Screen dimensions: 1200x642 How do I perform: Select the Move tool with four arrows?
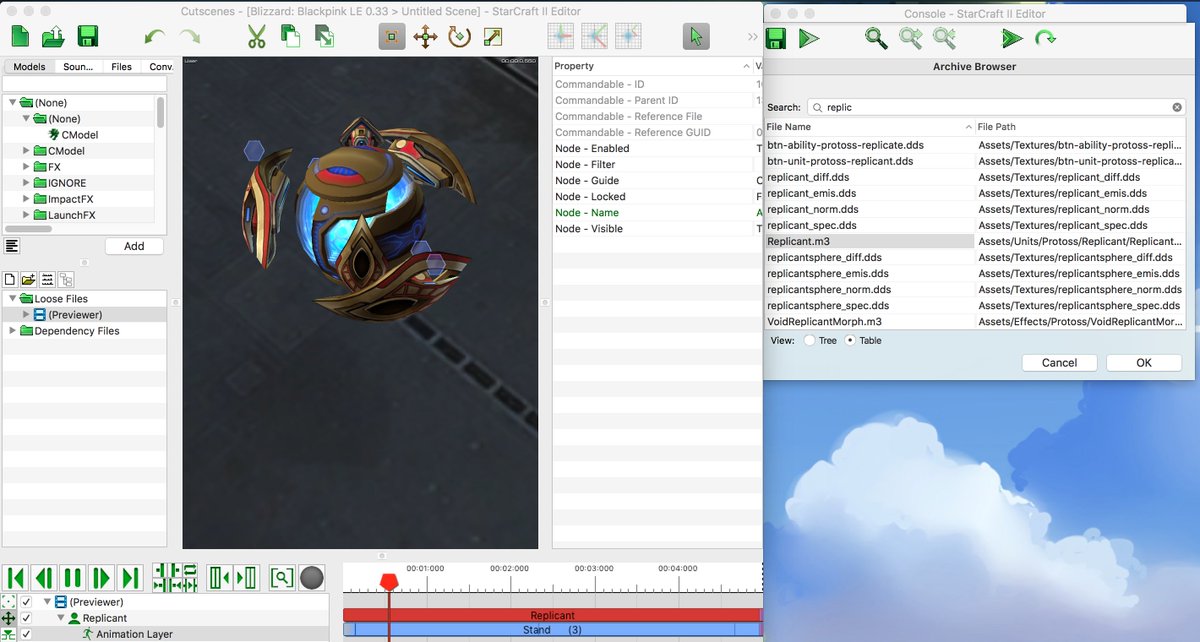[425, 37]
